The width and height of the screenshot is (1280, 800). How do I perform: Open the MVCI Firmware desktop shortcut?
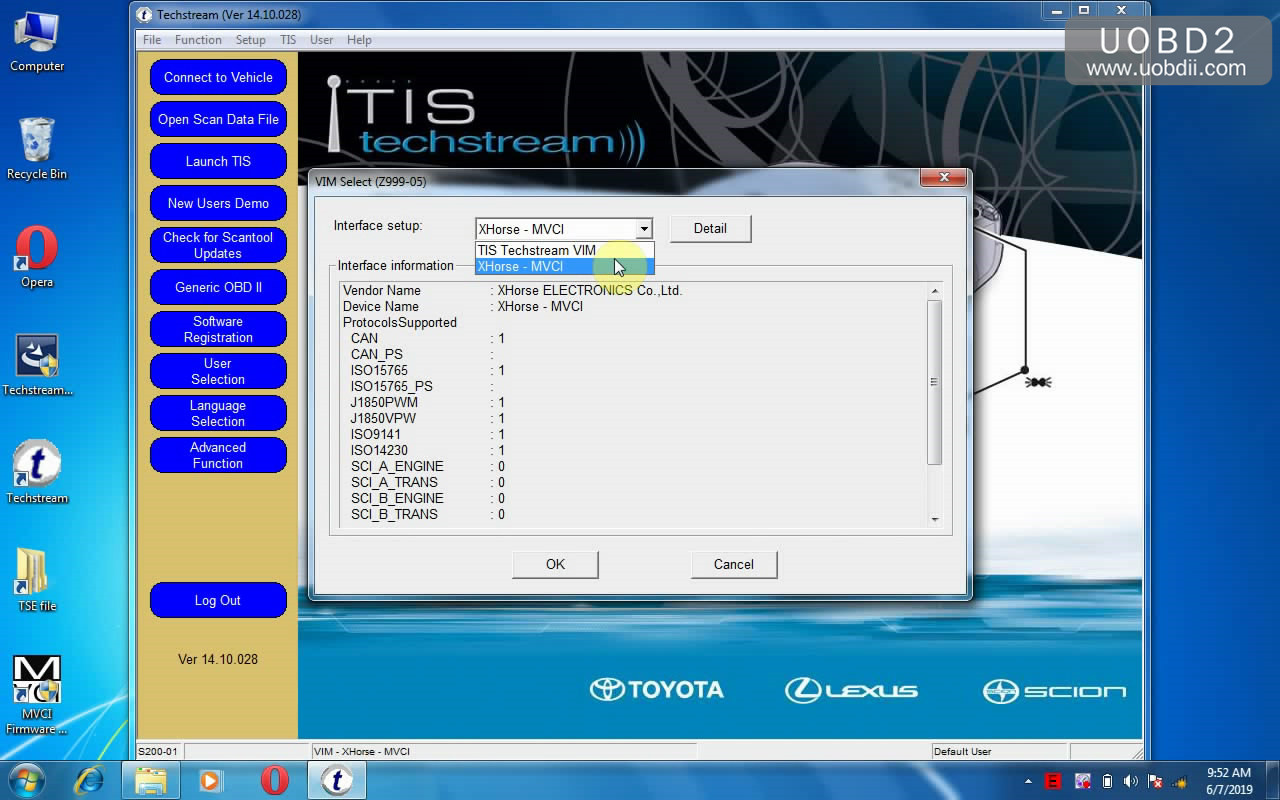37,695
